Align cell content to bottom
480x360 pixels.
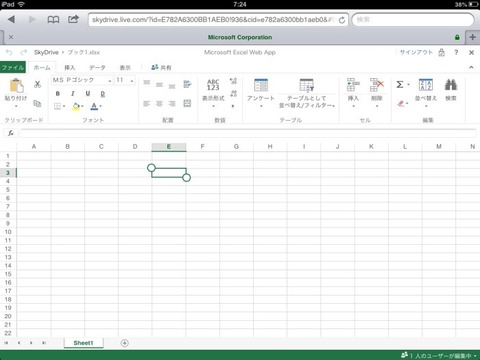(172, 87)
